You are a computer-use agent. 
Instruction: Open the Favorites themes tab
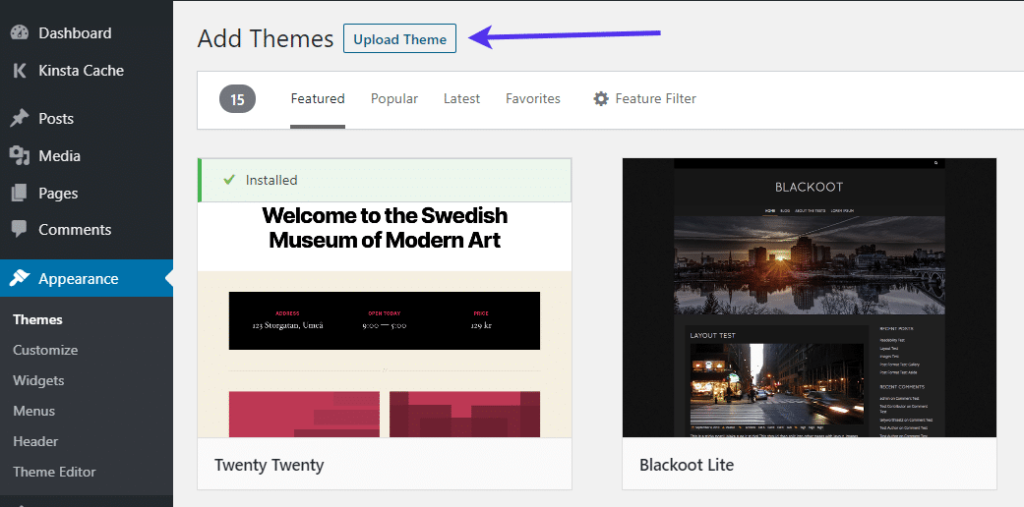[533, 99]
